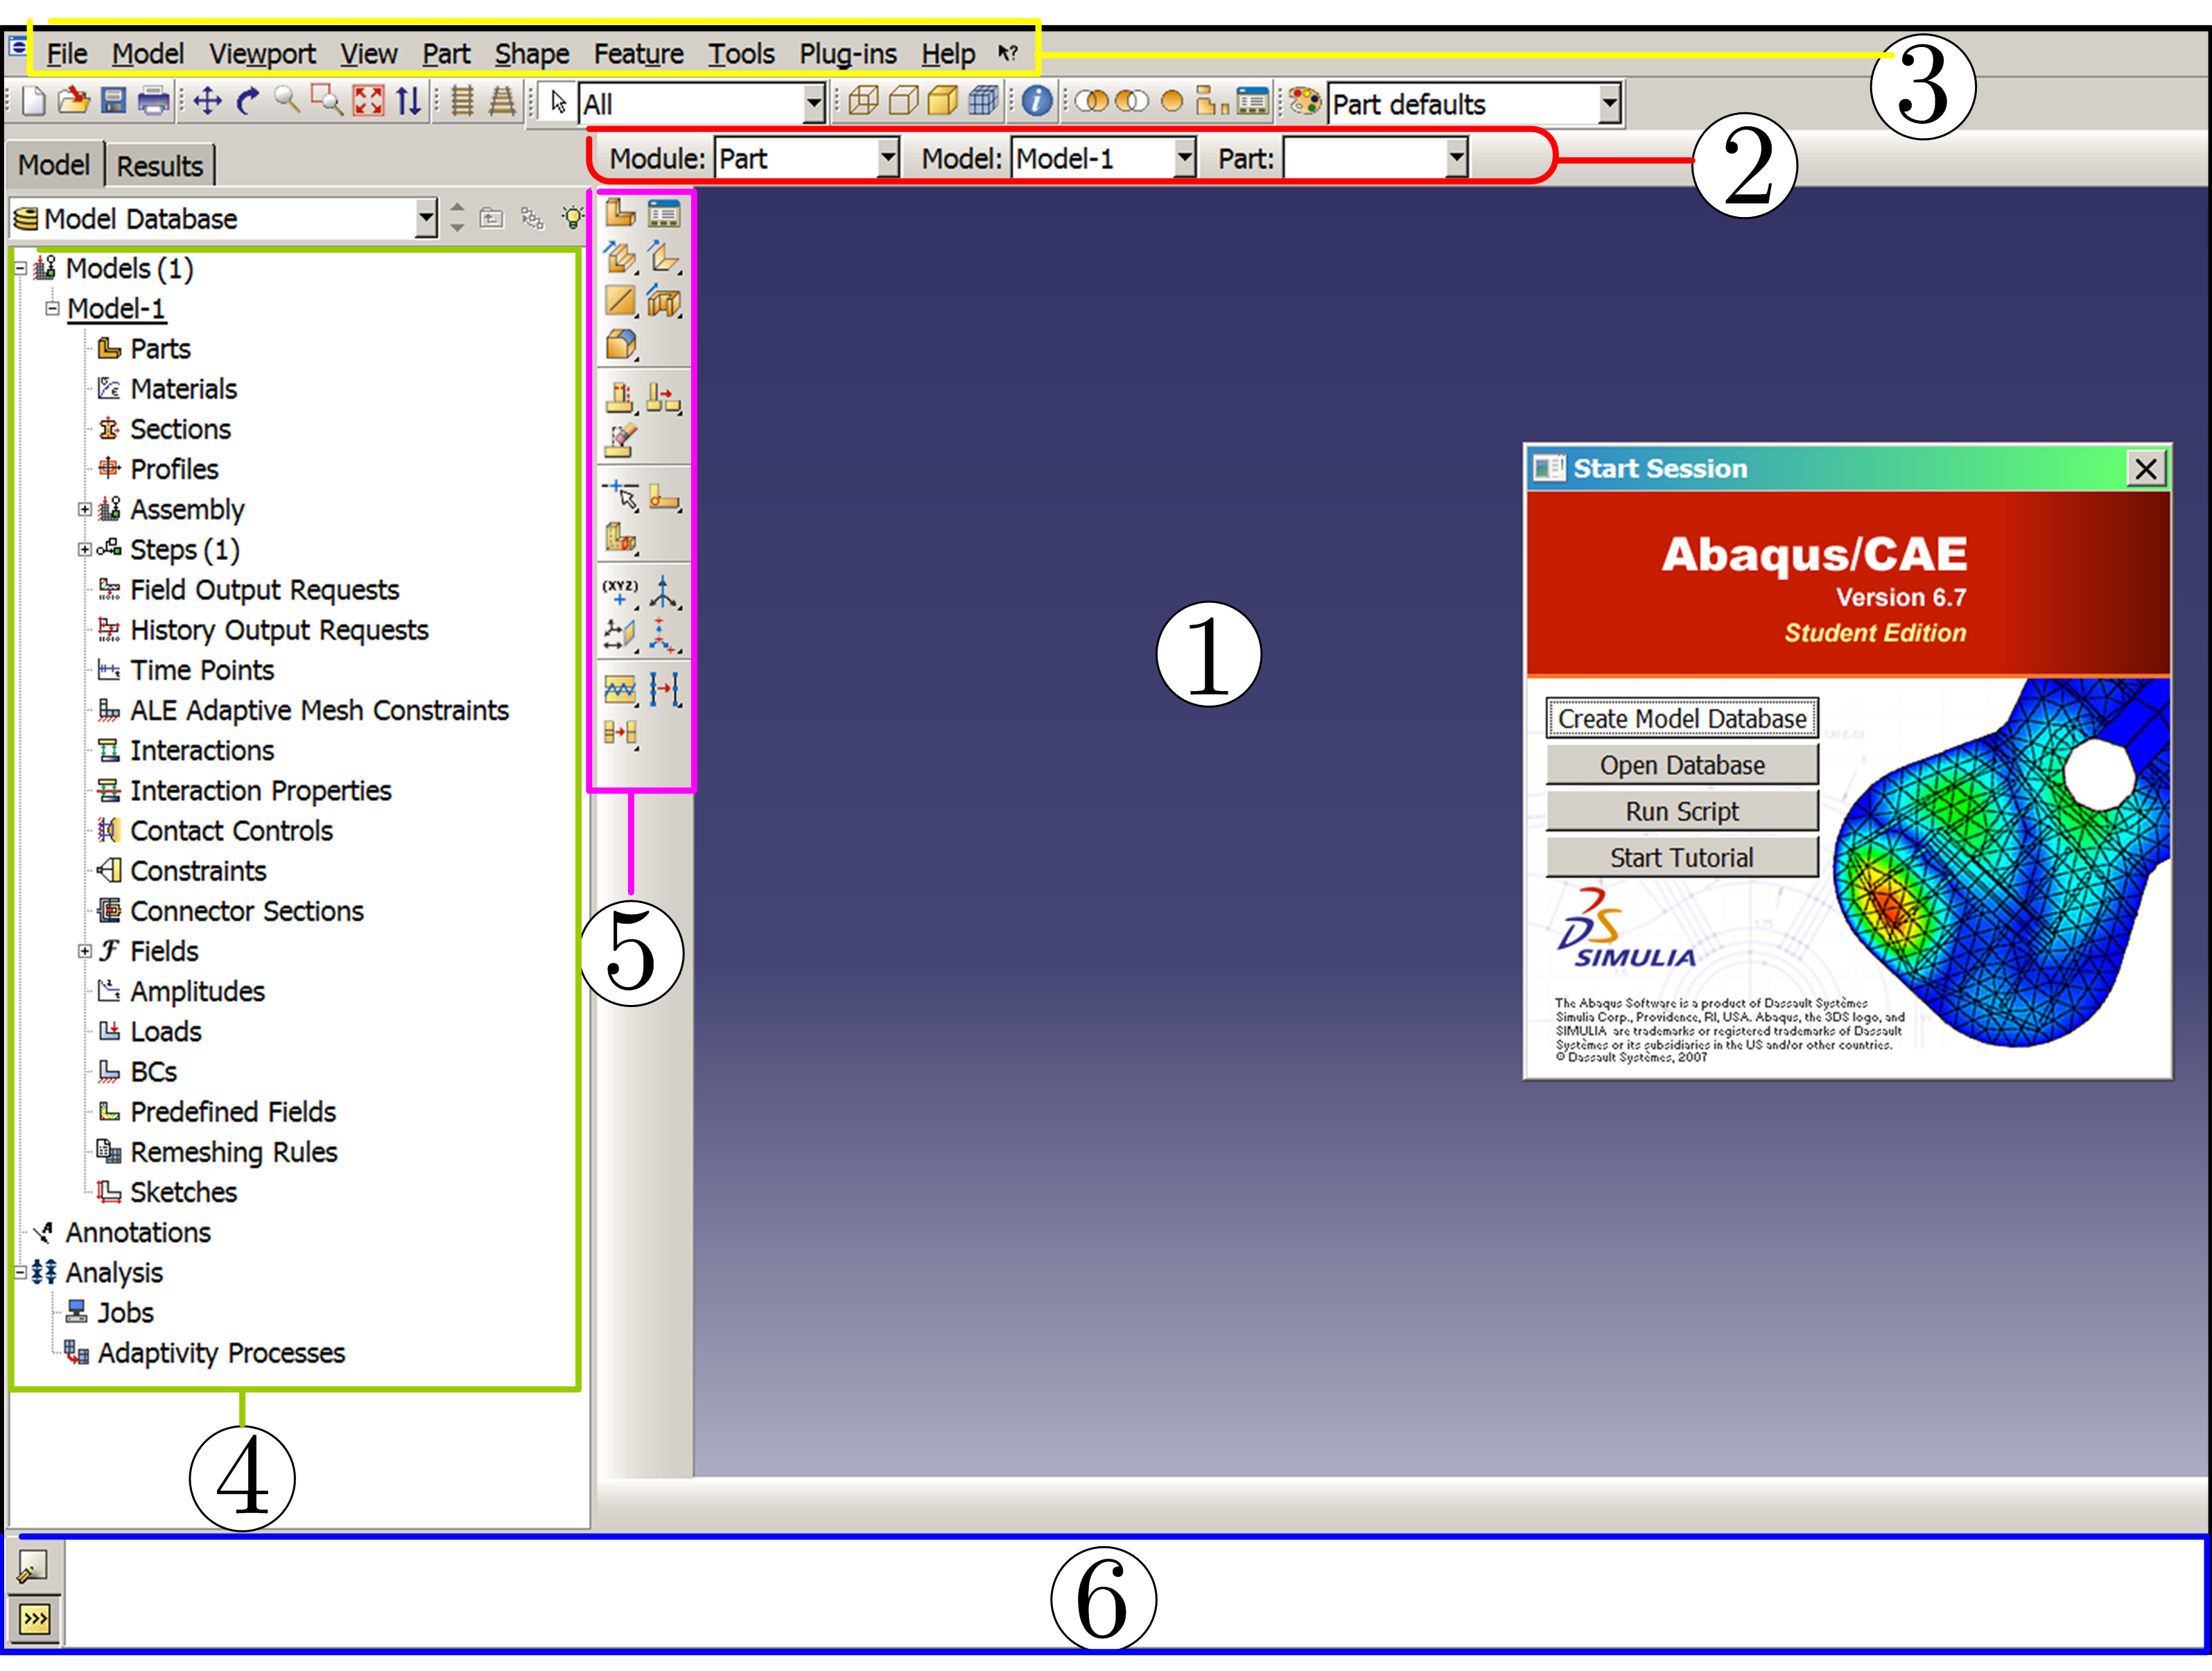Click the Cycle Views up-down arrows icon
Image resolution: width=2212 pixels, height=1671 pixels.
[x=408, y=101]
